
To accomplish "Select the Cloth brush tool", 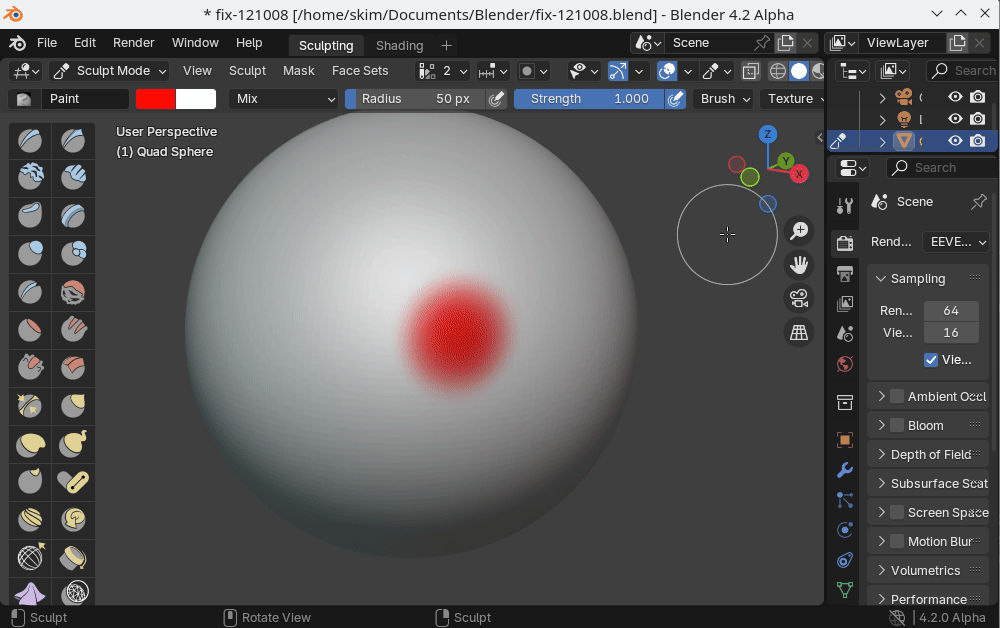I will pos(30,593).
